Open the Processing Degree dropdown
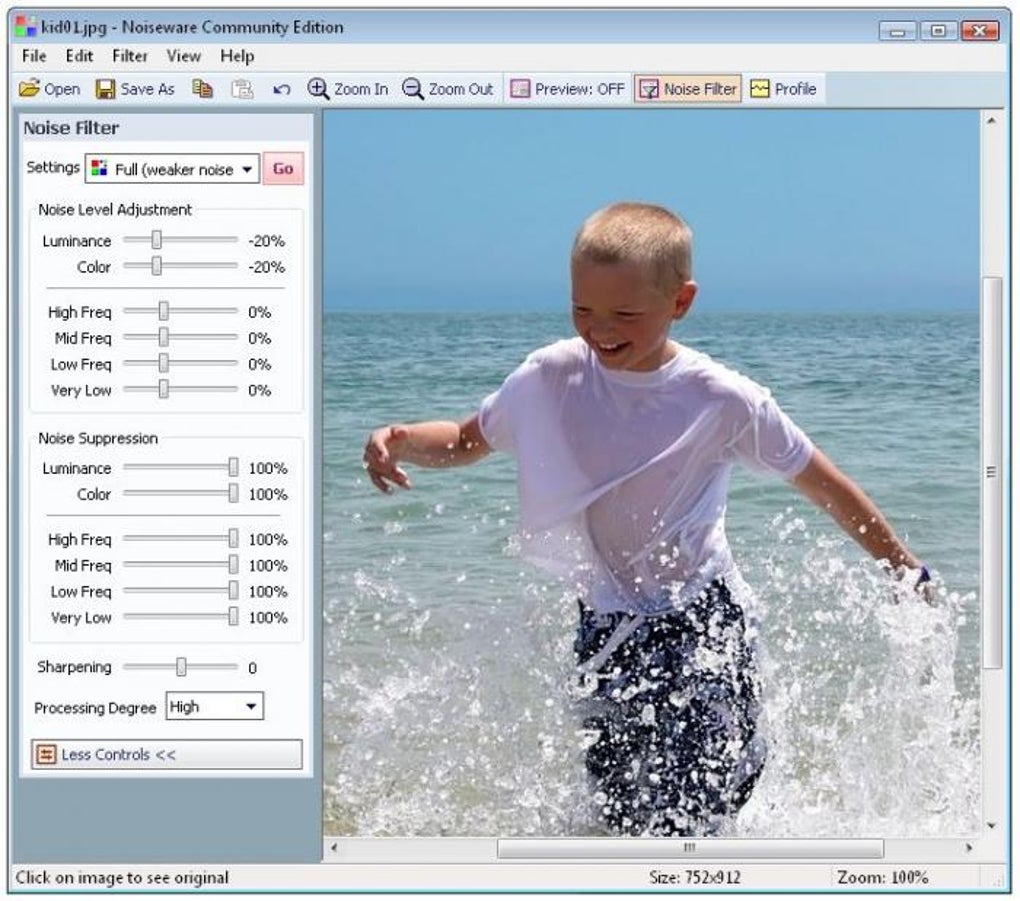Viewport: 1020px width, 901px height. click(x=215, y=706)
